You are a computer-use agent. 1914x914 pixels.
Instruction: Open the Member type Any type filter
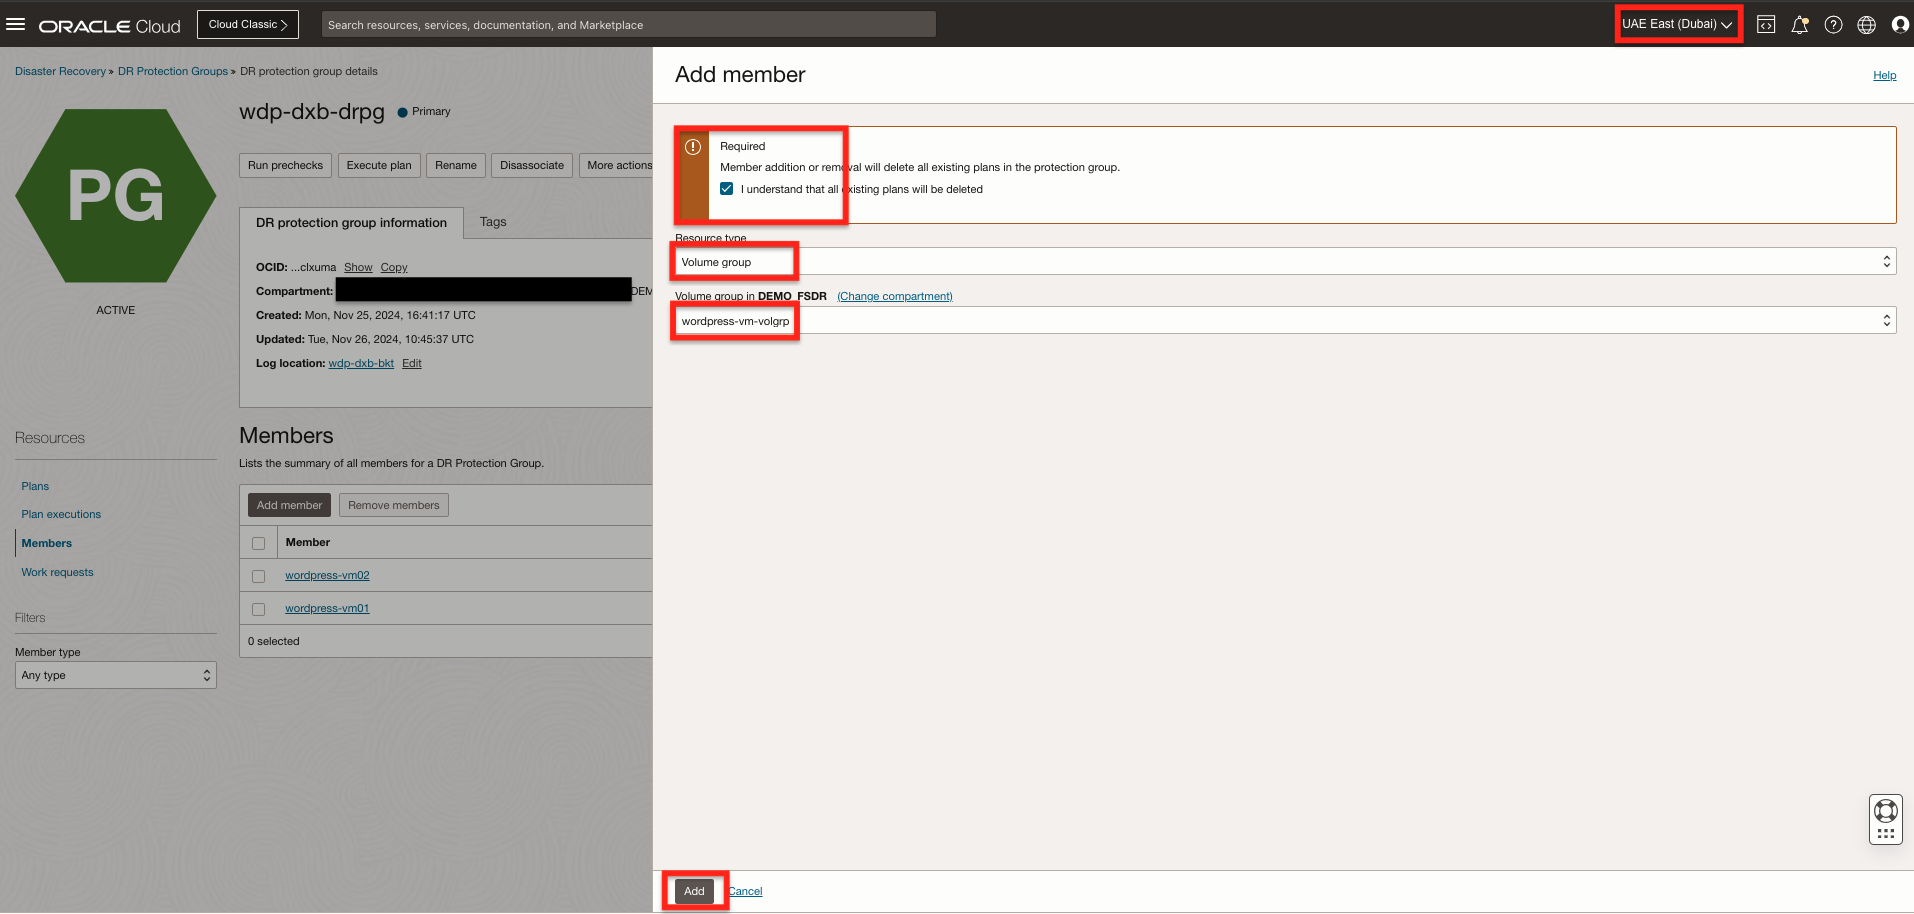point(116,675)
